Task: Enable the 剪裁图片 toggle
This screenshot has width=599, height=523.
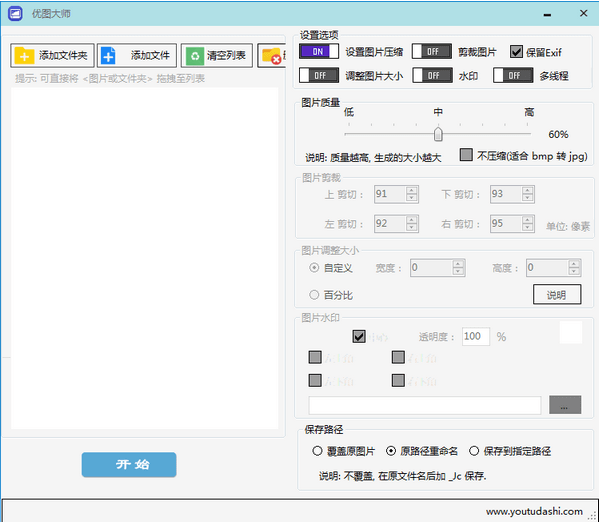Action: (x=432, y=52)
